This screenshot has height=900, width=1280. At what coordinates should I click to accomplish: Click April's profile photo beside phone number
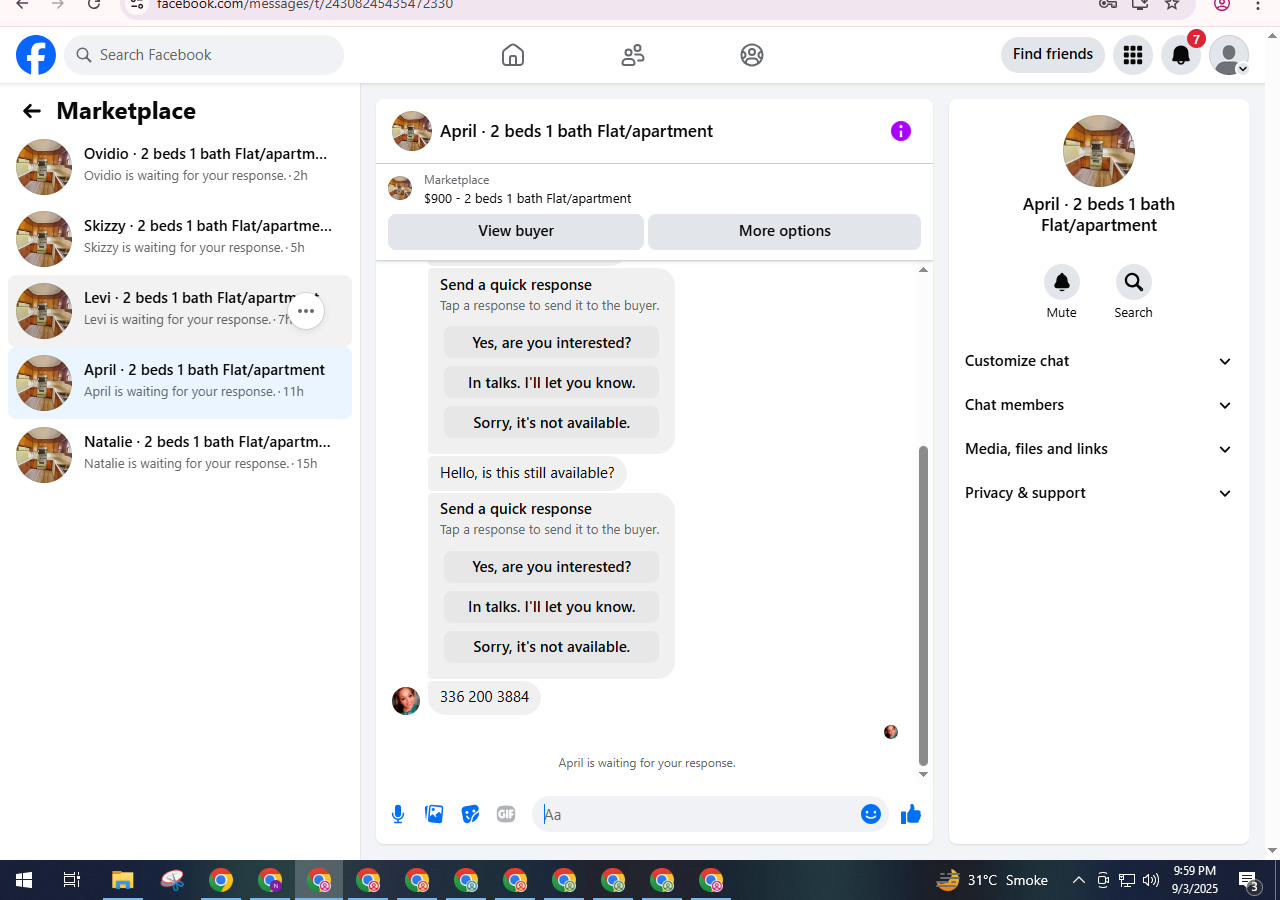pos(406,701)
